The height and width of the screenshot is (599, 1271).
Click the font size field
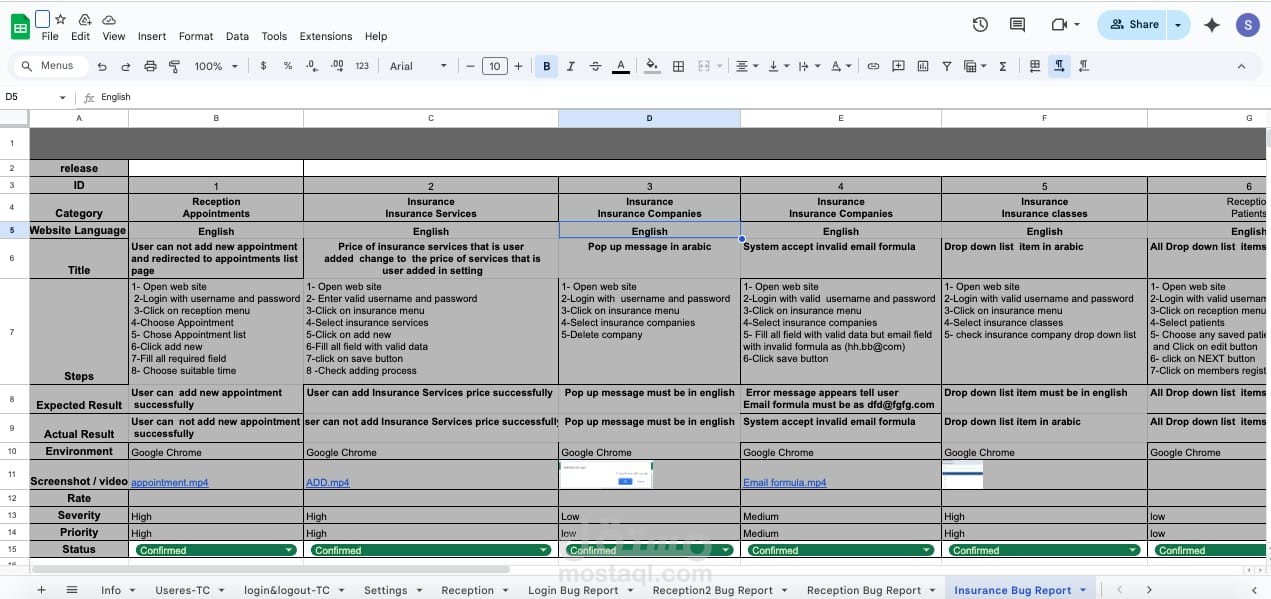[x=494, y=66]
